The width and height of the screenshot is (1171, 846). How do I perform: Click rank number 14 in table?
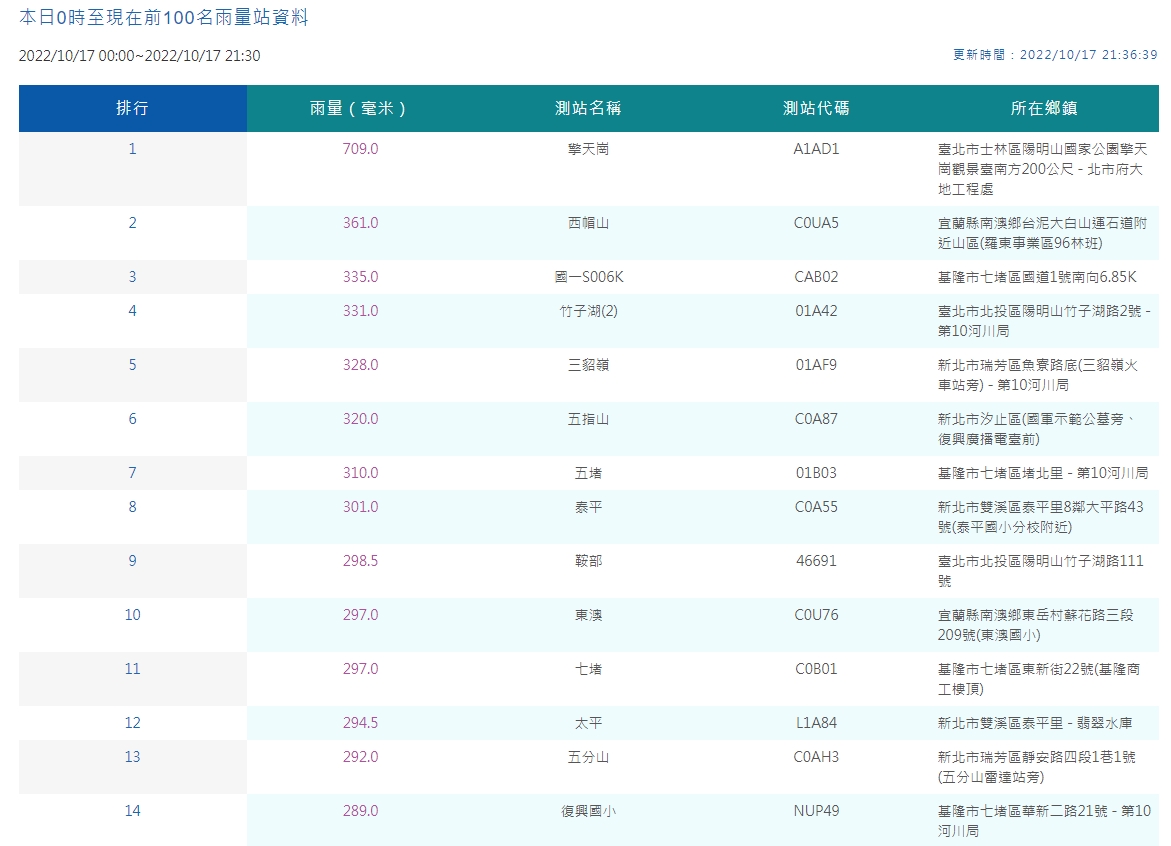click(132, 811)
